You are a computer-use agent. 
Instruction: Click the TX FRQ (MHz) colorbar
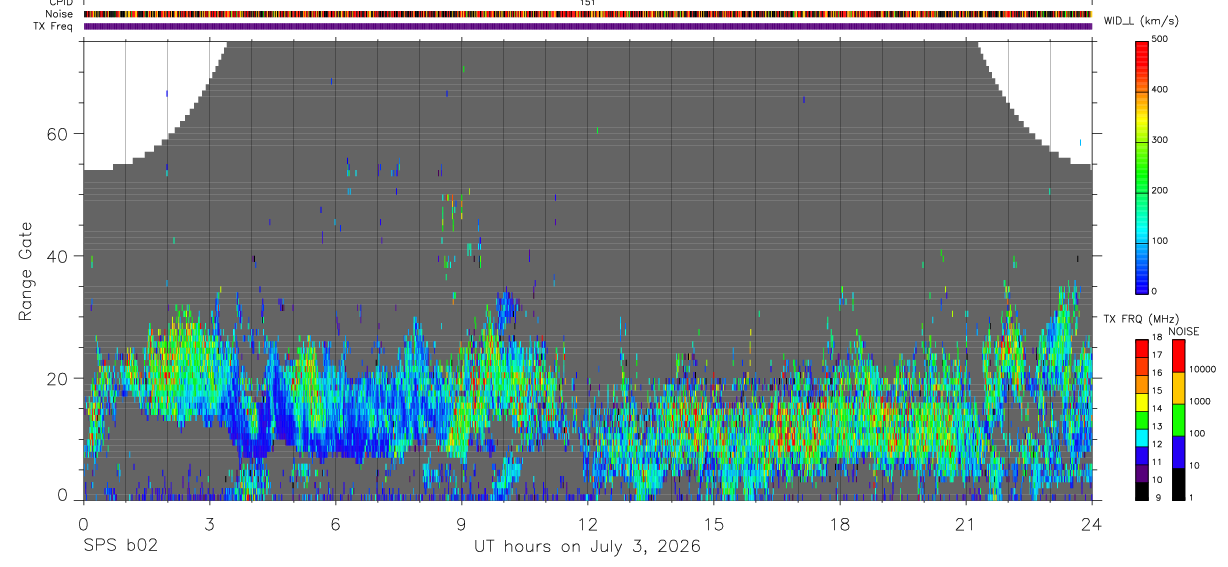tap(1142, 419)
